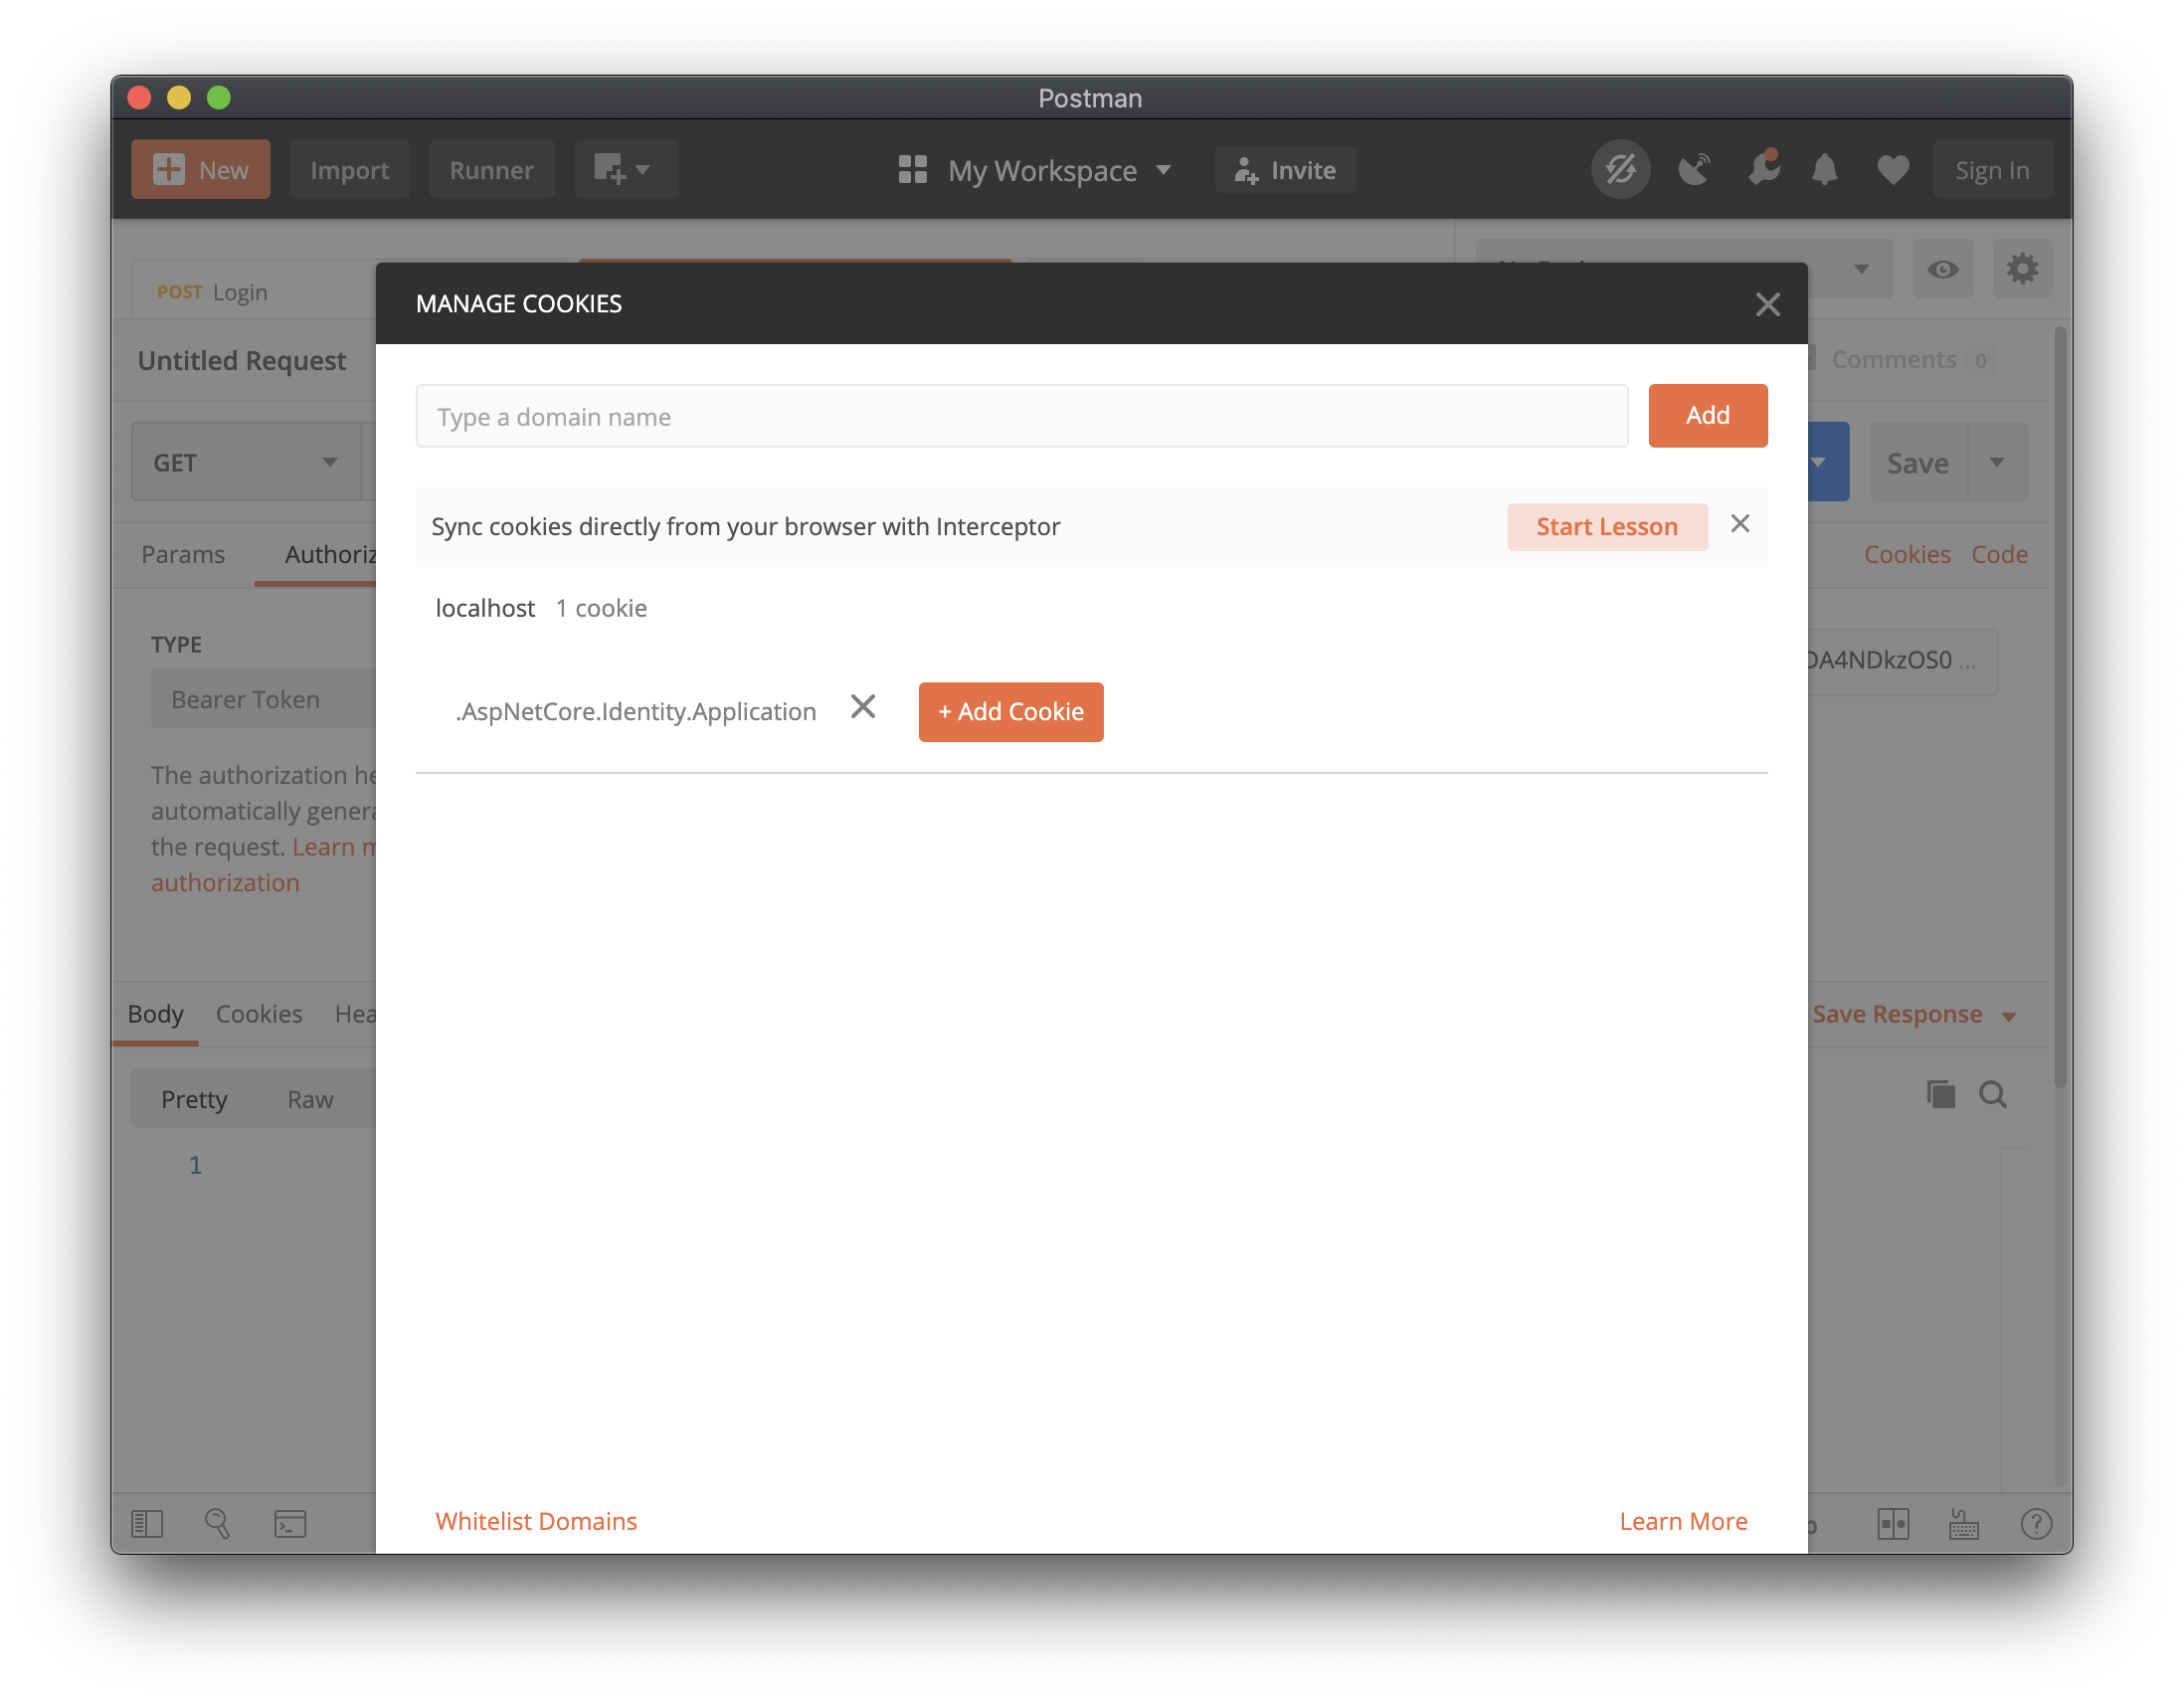Click the settings gear icon
Screen dimensions: 2184x1701
pyautogui.click(x=2023, y=269)
